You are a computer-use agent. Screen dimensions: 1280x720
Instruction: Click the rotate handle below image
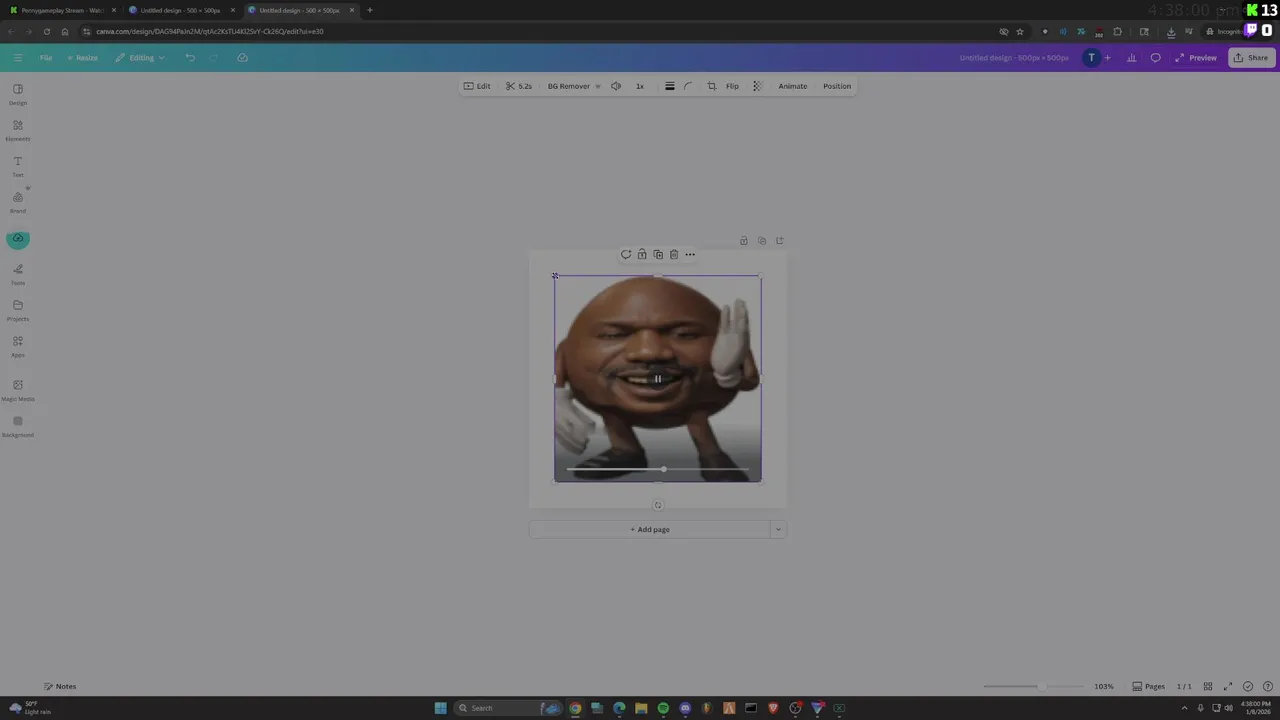(658, 505)
